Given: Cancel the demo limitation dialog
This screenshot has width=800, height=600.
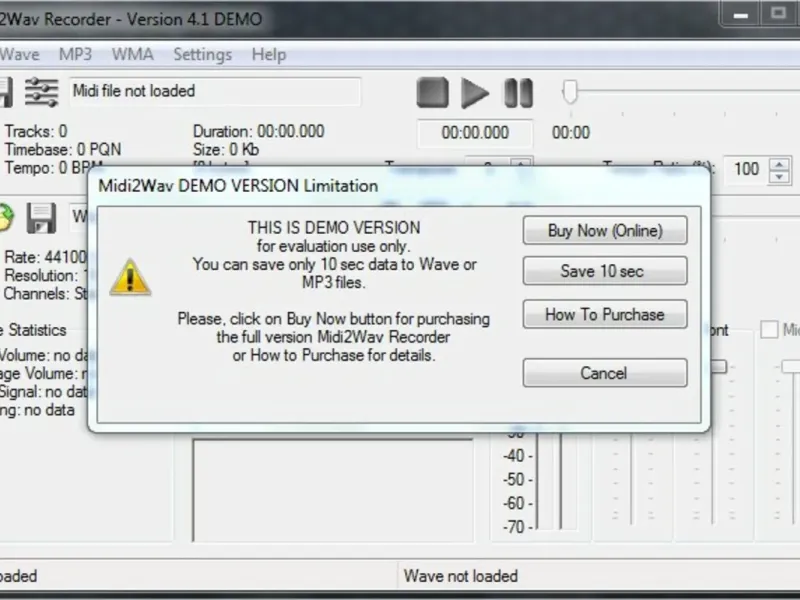Looking at the screenshot, I should (605, 373).
